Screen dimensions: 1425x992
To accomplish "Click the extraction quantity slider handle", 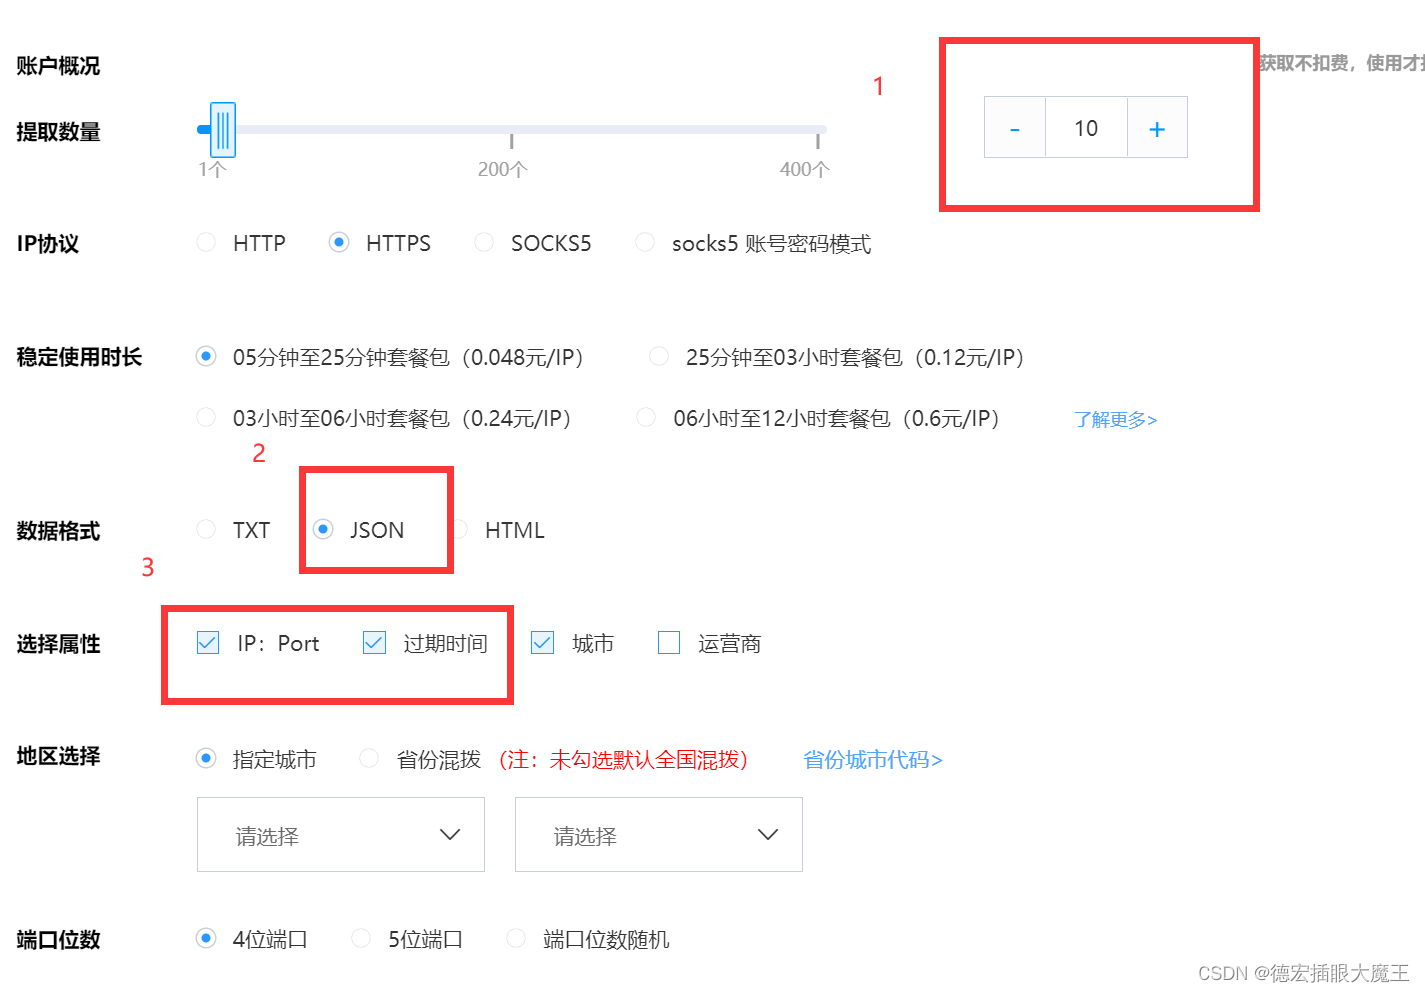I will pos(223,130).
